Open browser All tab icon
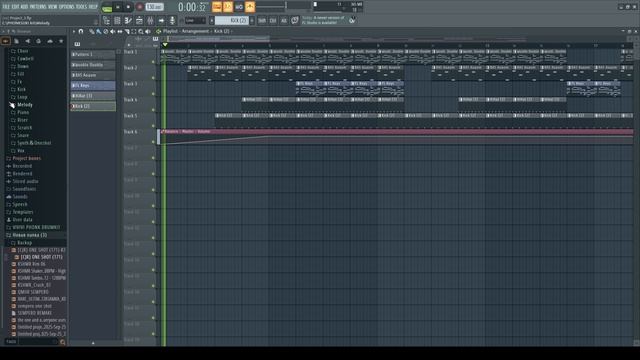This screenshot has width=640, height=360. tap(5, 41)
